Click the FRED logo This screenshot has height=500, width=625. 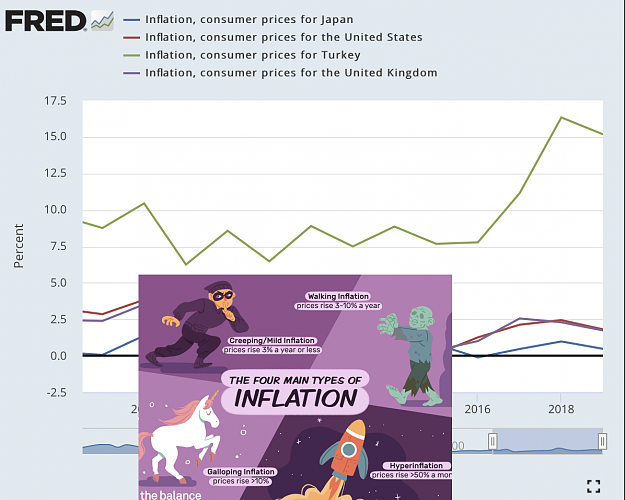tap(46, 21)
